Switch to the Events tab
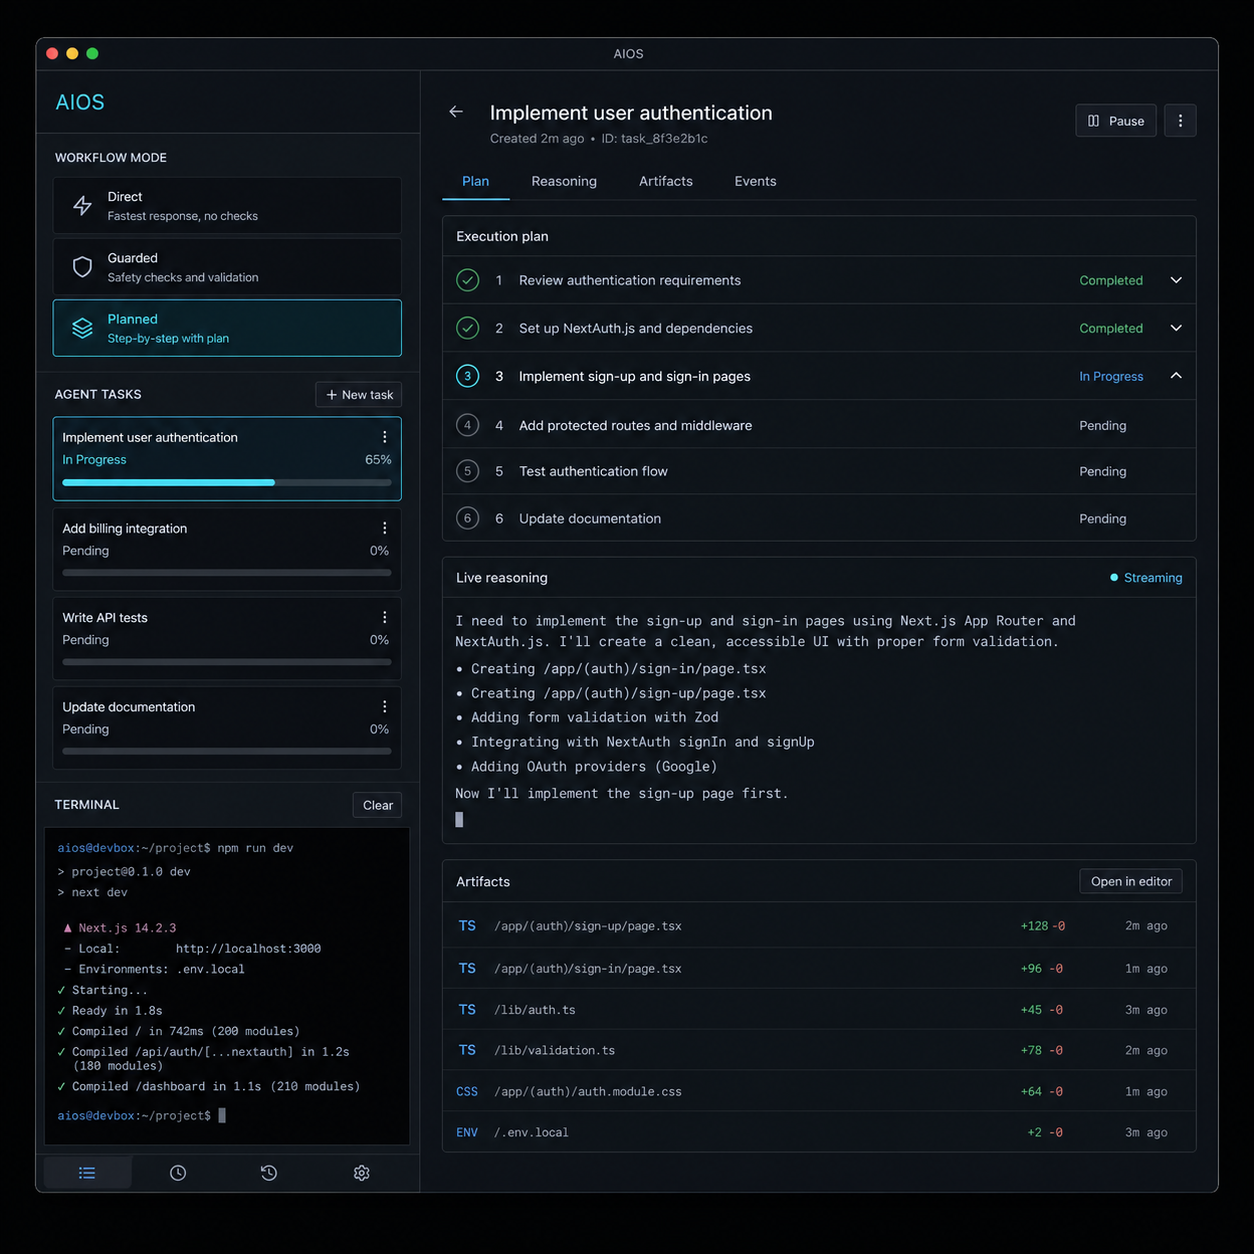1254x1254 pixels. pos(755,181)
